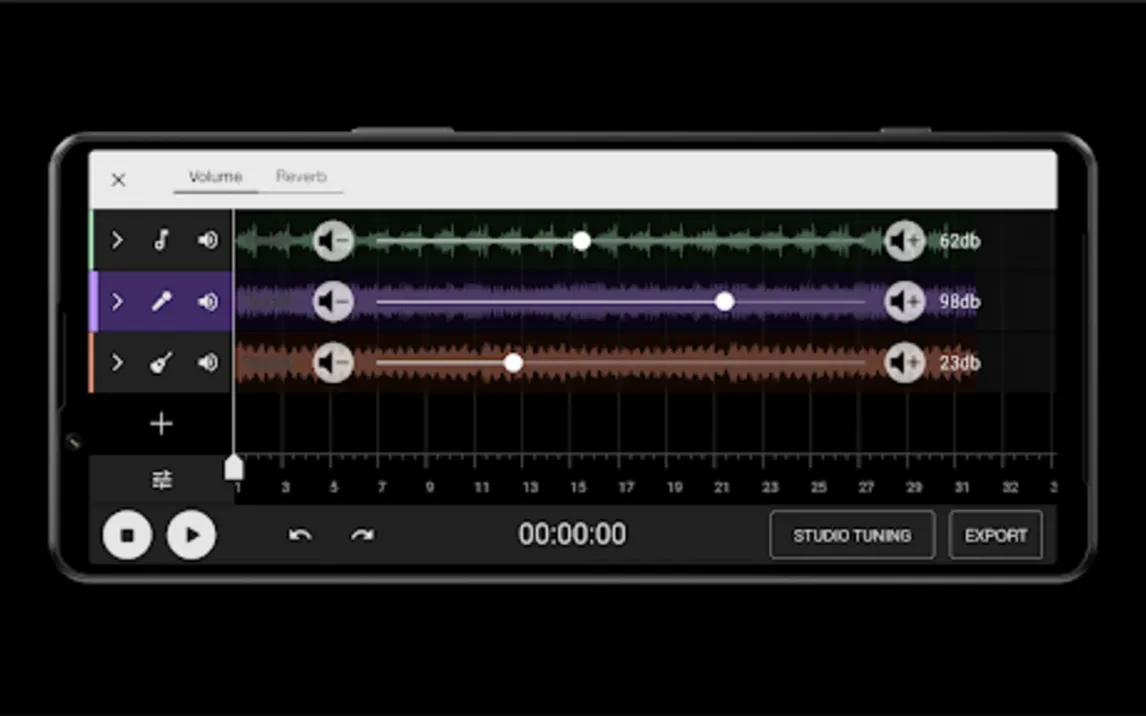
Task: Select the microphone vocal track icon
Action: pos(161,301)
